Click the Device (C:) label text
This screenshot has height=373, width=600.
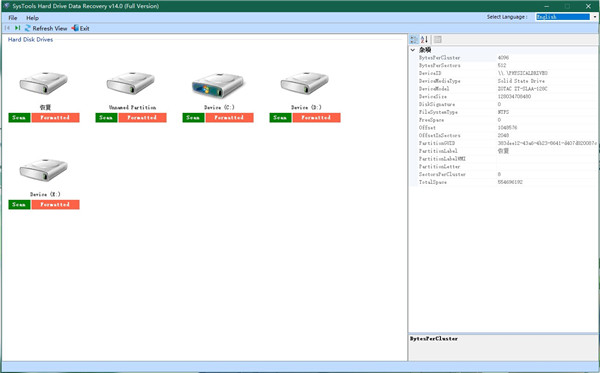[x=219, y=108]
